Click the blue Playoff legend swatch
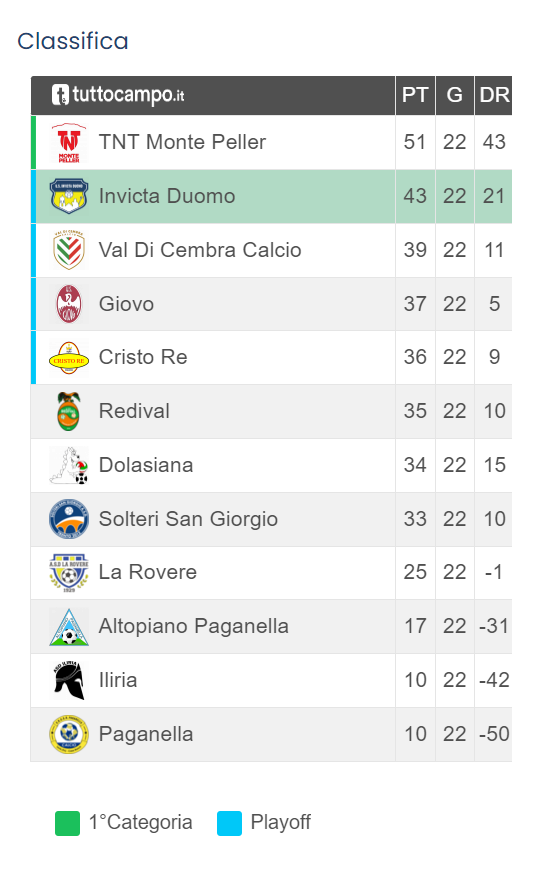 [229, 824]
